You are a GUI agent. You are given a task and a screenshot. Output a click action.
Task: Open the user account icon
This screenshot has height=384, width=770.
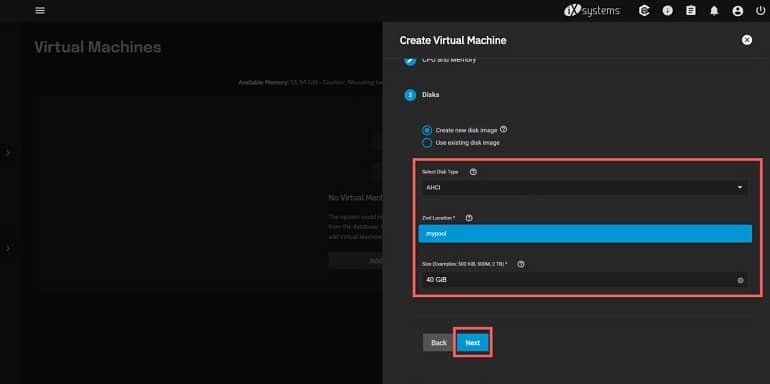pos(738,11)
